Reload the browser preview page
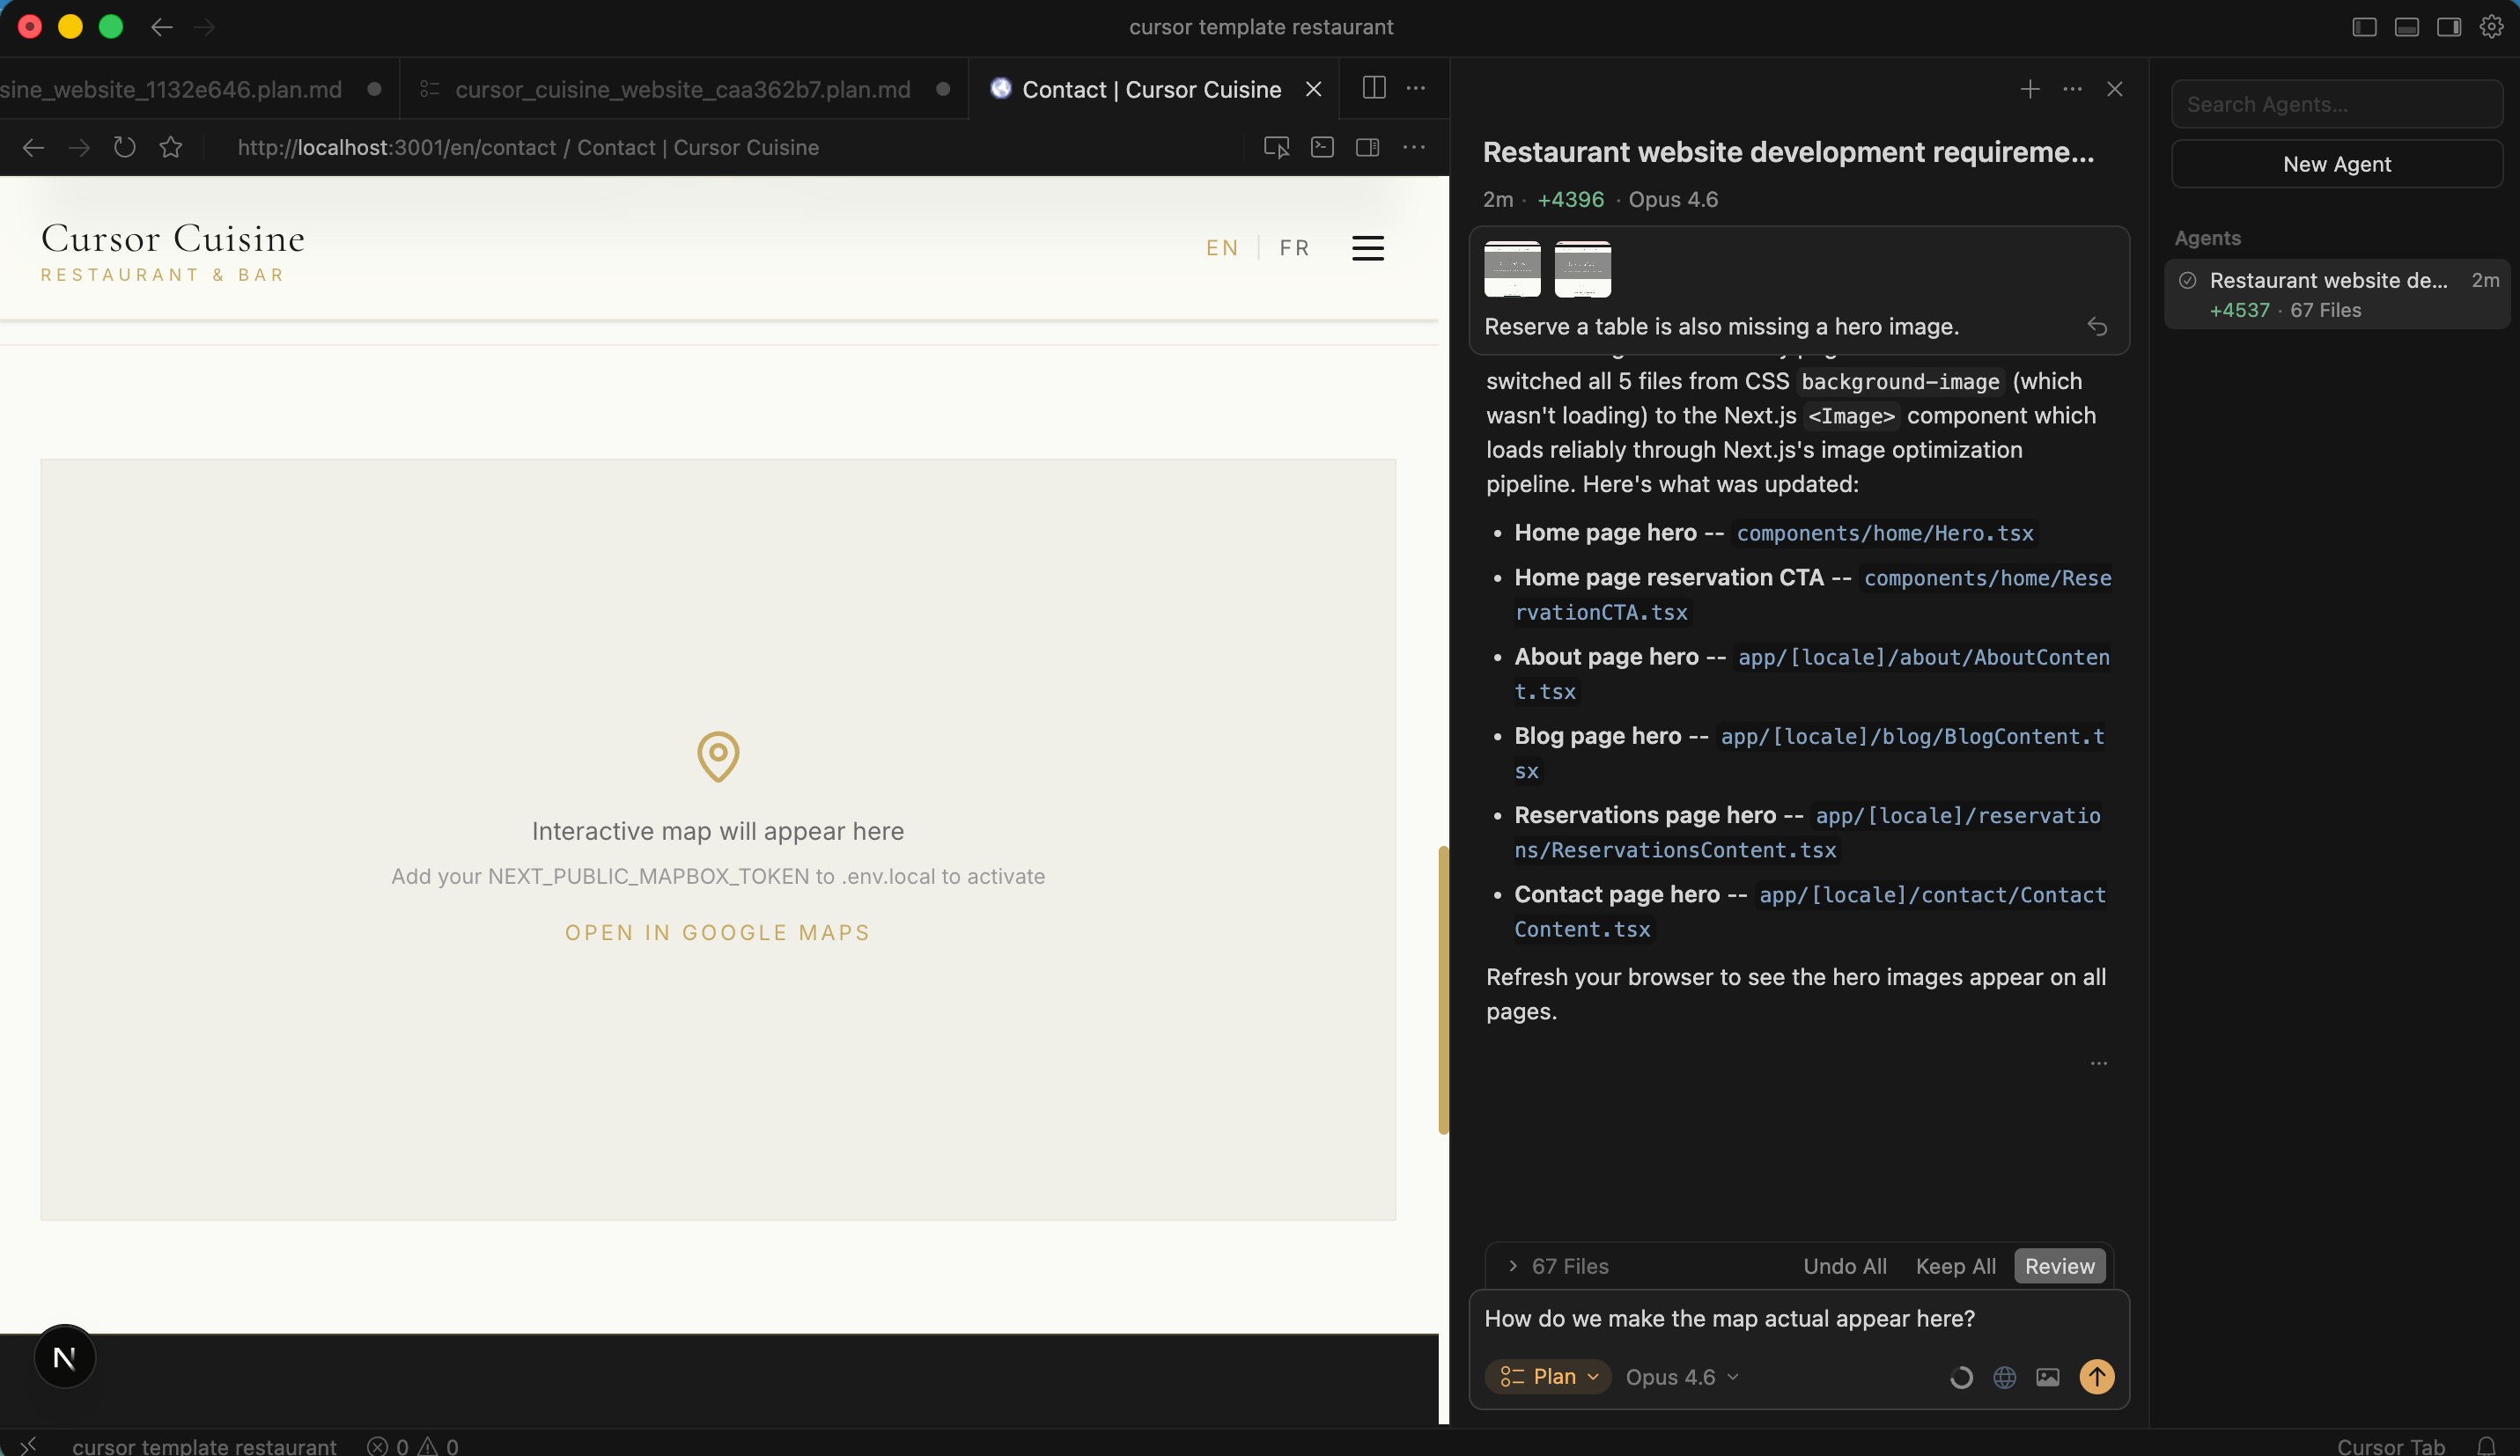This screenshot has height=1456, width=2520. coord(124,148)
